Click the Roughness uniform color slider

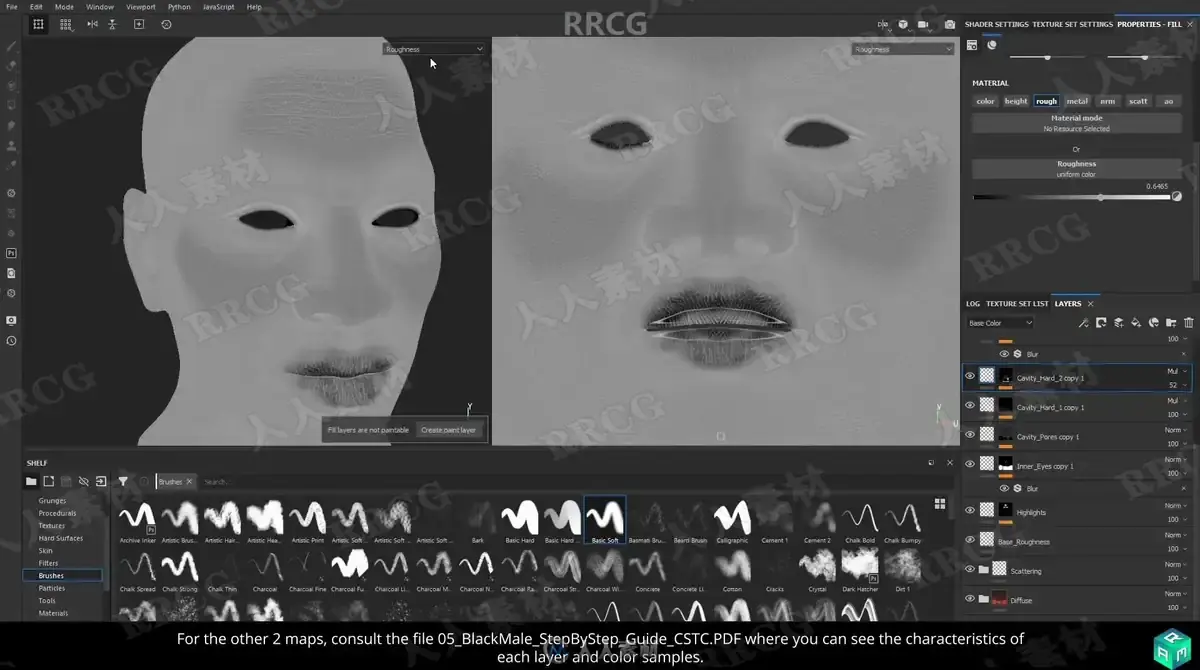1071,197
